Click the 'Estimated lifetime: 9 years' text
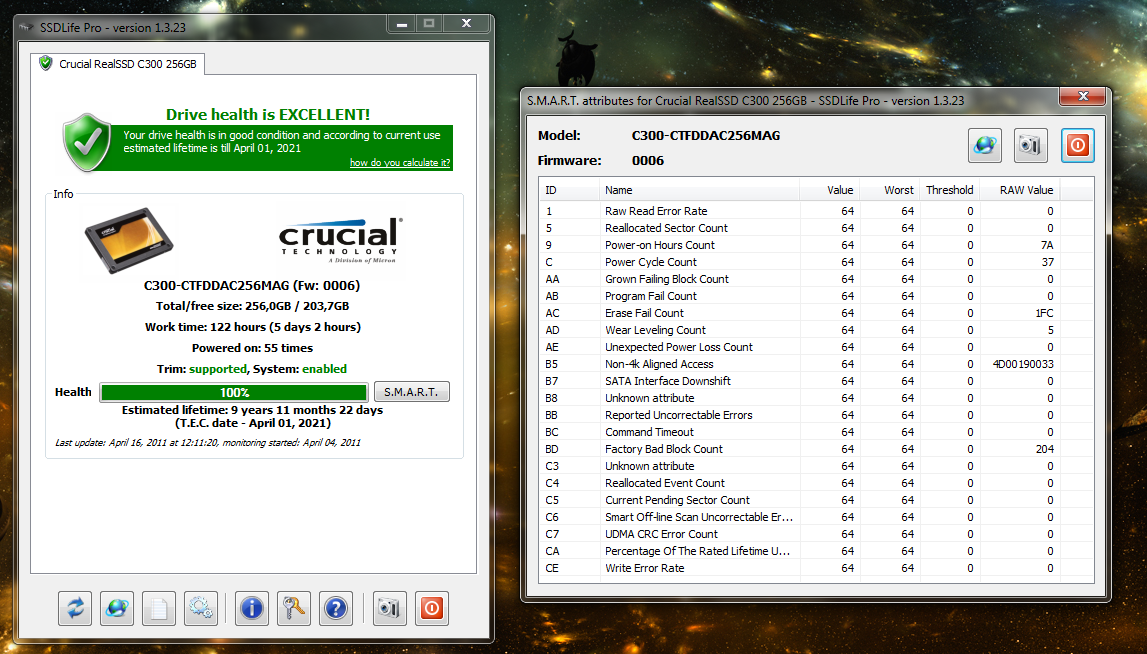 click(252, 410)
